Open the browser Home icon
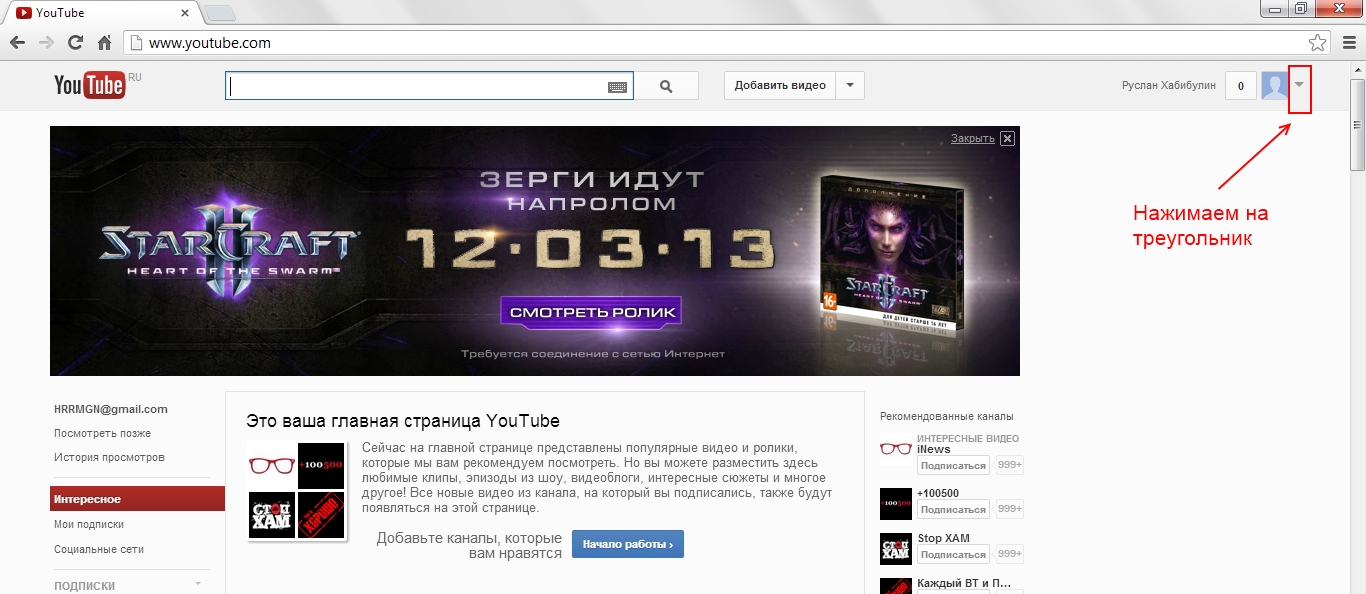The image size is (1366, 594). click(104, 43)
